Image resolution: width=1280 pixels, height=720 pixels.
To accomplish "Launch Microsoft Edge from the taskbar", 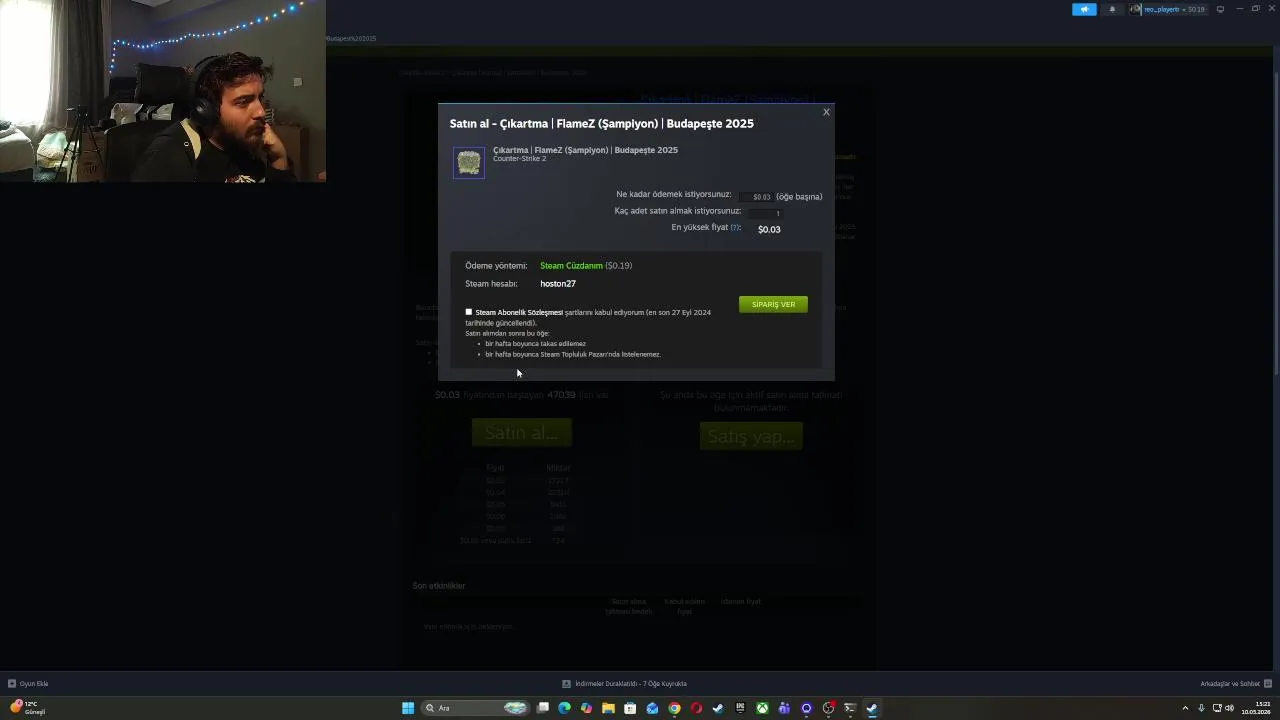I will click(564, 708).
